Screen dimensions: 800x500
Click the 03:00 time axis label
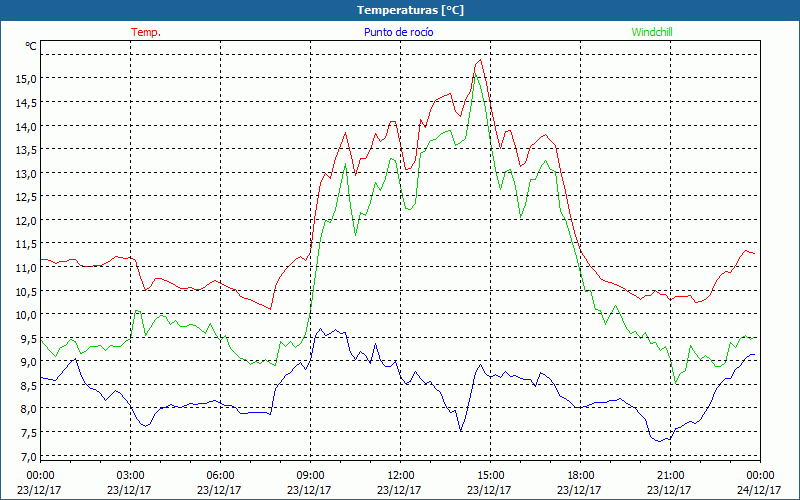coord(130,476)
